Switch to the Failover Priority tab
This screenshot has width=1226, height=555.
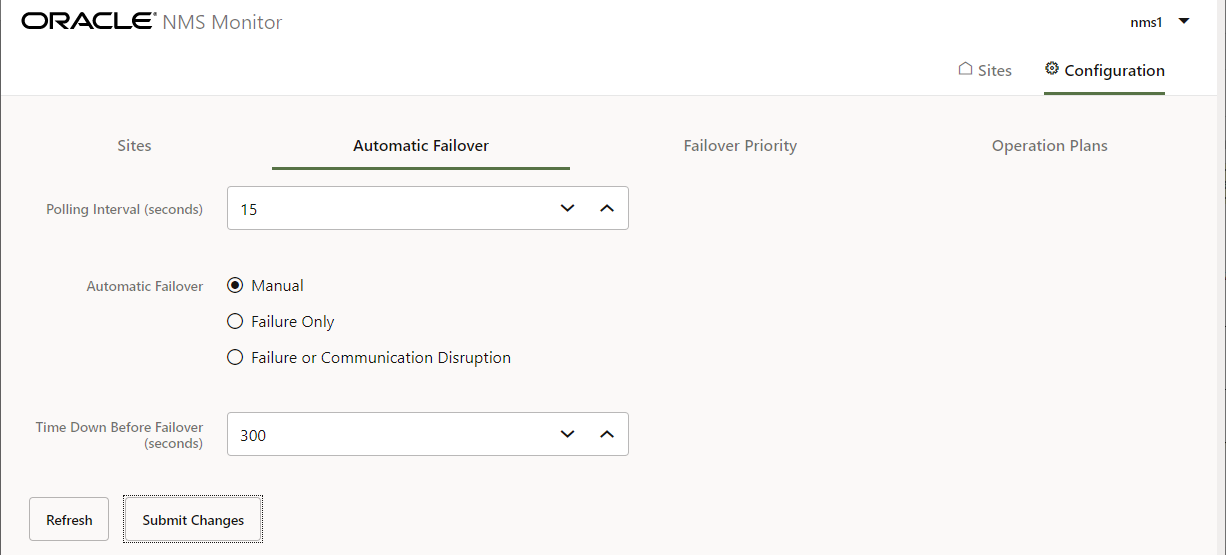[740, 146]
